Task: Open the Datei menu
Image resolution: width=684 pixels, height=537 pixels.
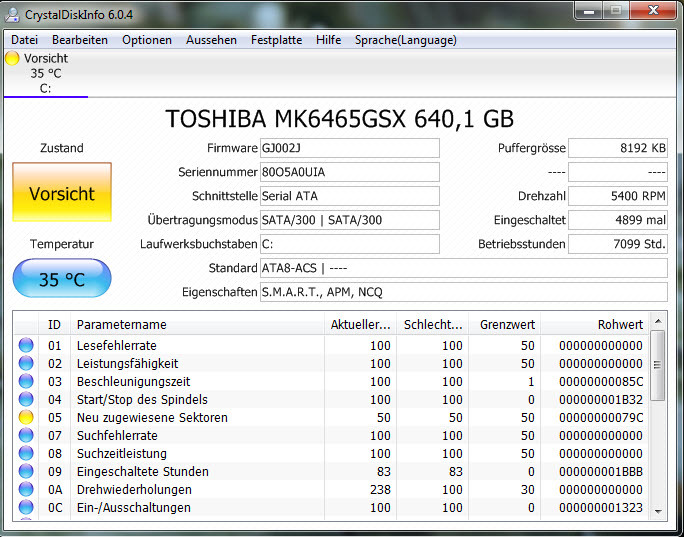Action: [x=24, y=40]
